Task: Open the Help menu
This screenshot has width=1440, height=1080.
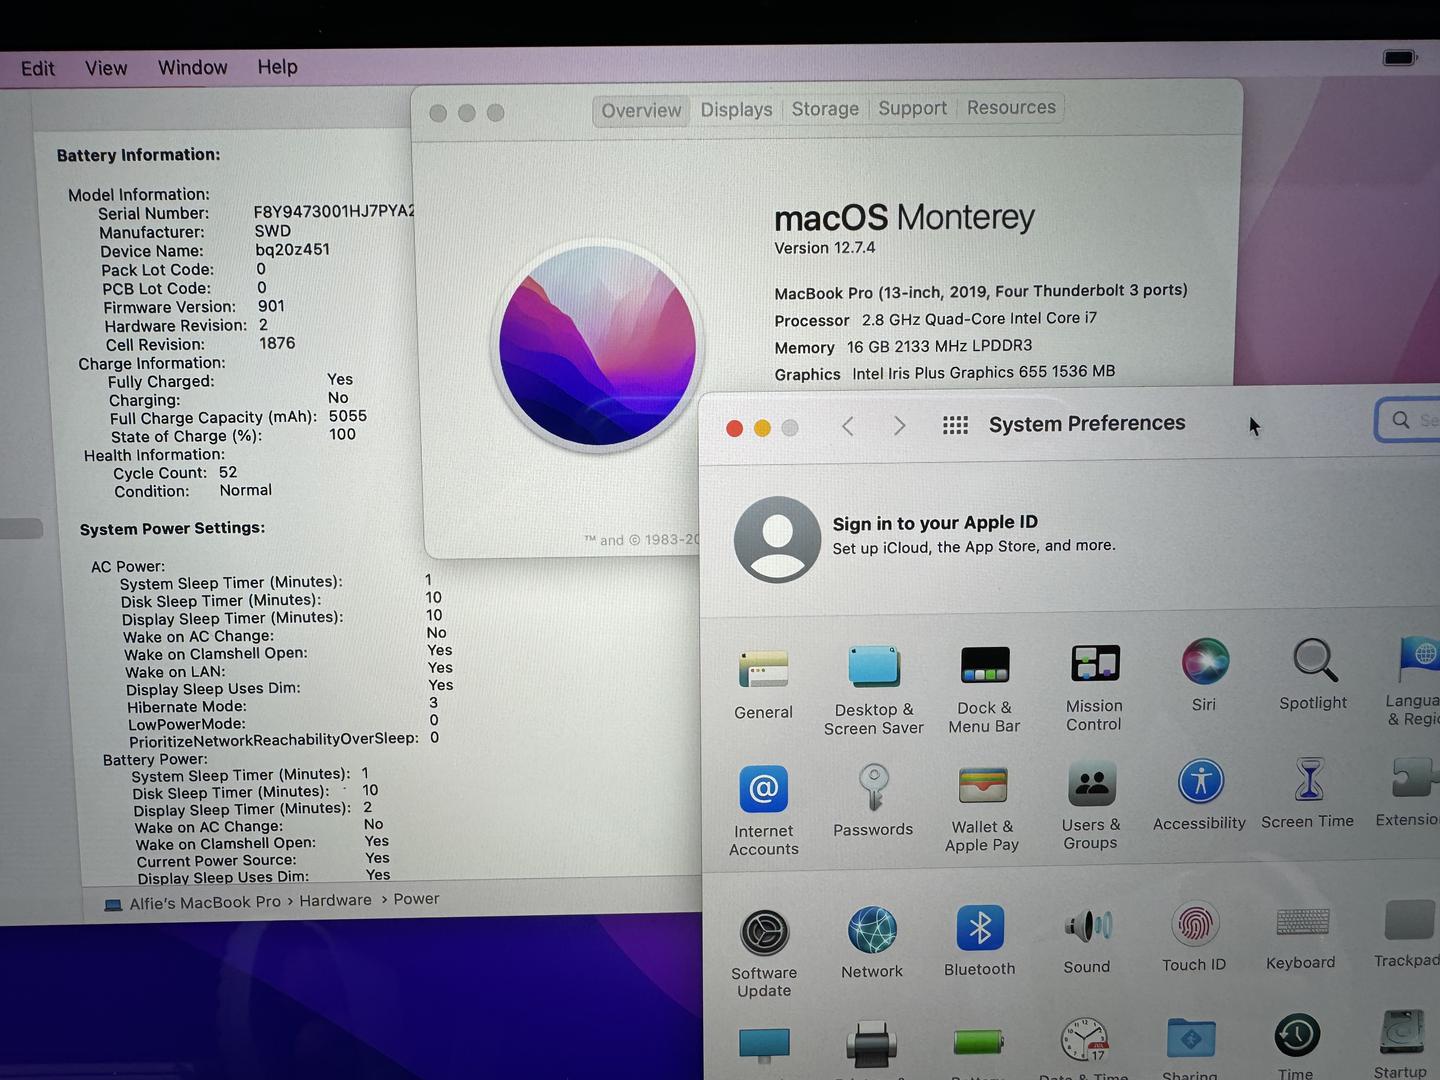Action: click(x=278, y=67)
